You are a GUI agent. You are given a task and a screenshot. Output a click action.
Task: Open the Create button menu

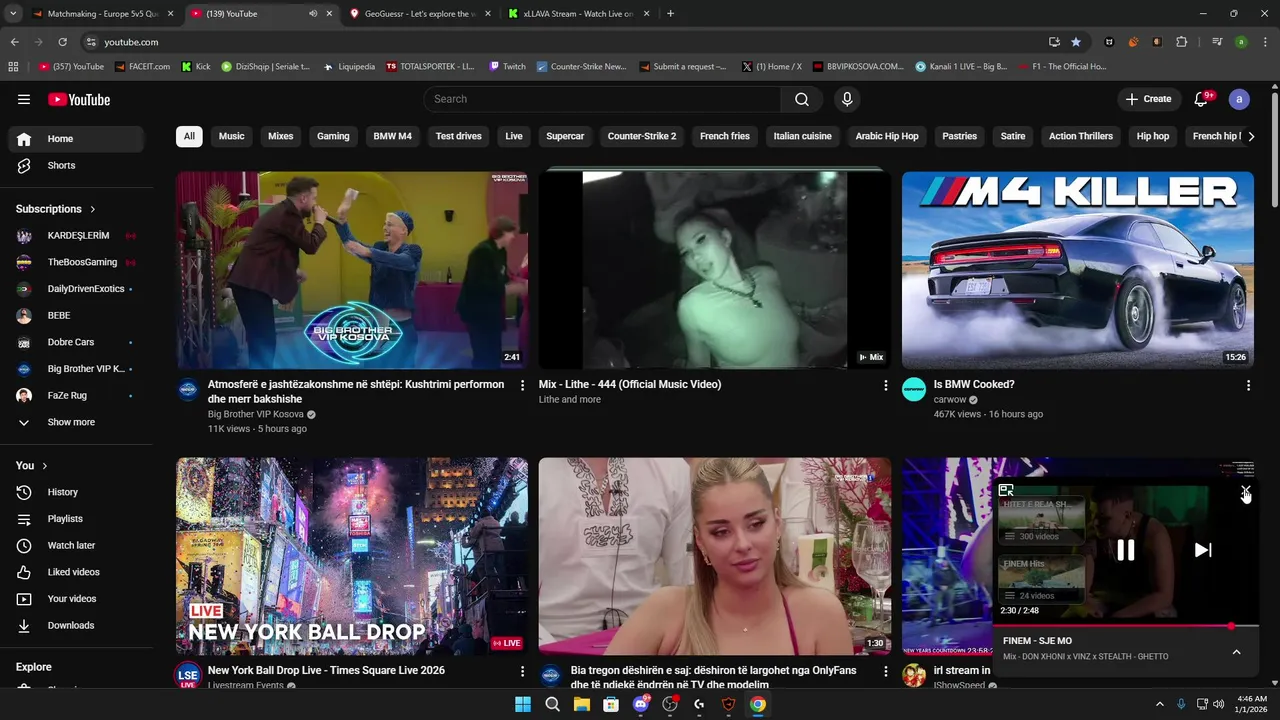tap(1148, 99)
